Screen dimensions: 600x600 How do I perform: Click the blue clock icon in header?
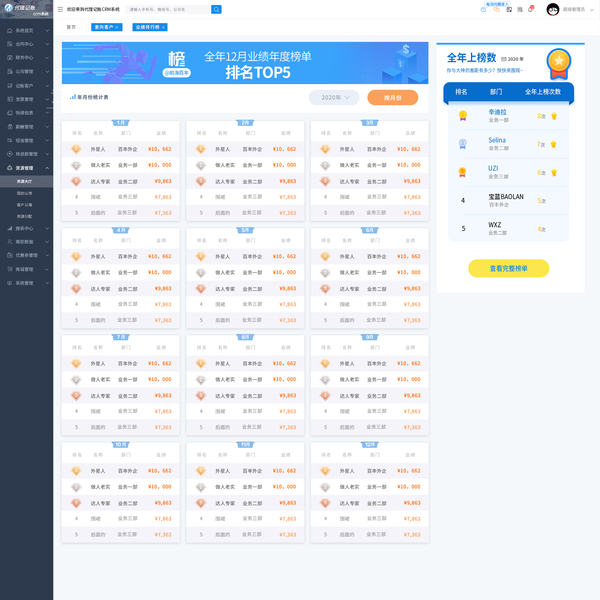(483, 10)
